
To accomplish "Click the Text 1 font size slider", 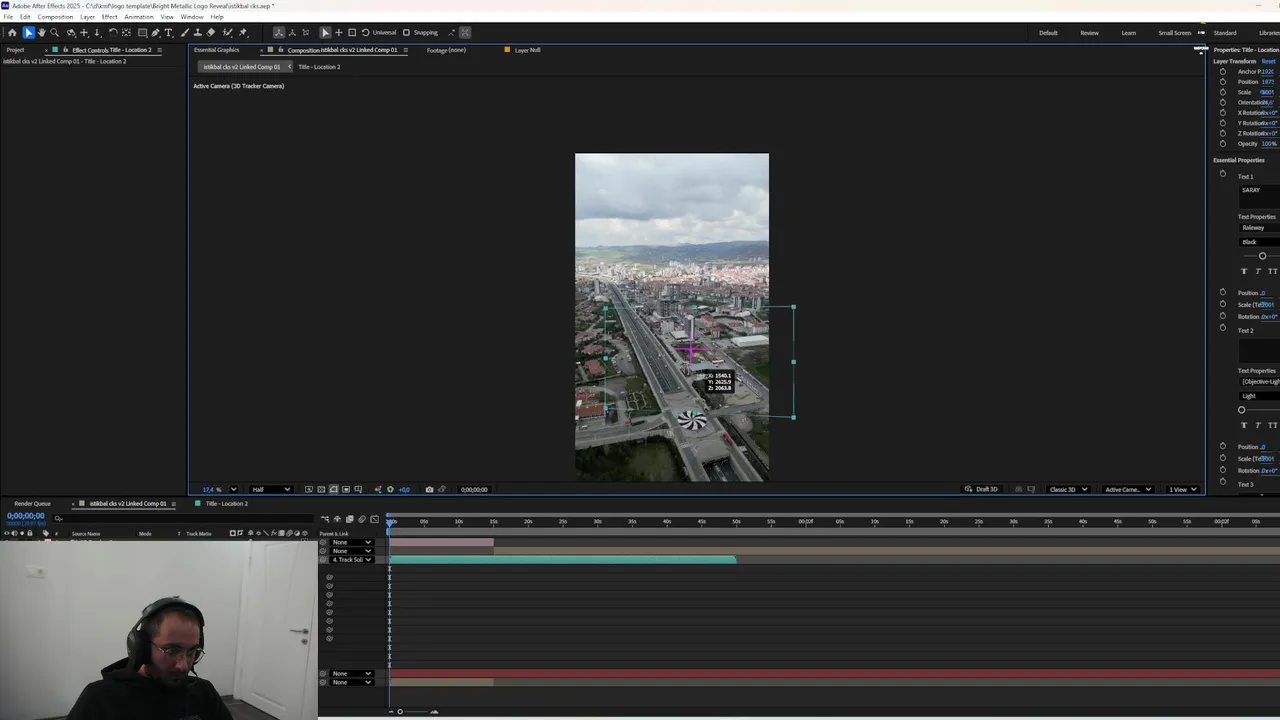I will pos(1262,256).
